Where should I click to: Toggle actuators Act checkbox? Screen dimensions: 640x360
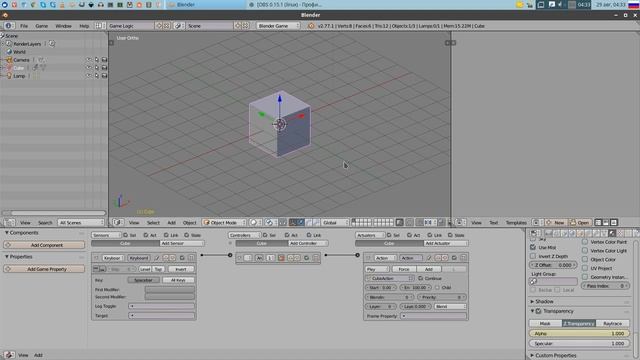pos(409,235)
